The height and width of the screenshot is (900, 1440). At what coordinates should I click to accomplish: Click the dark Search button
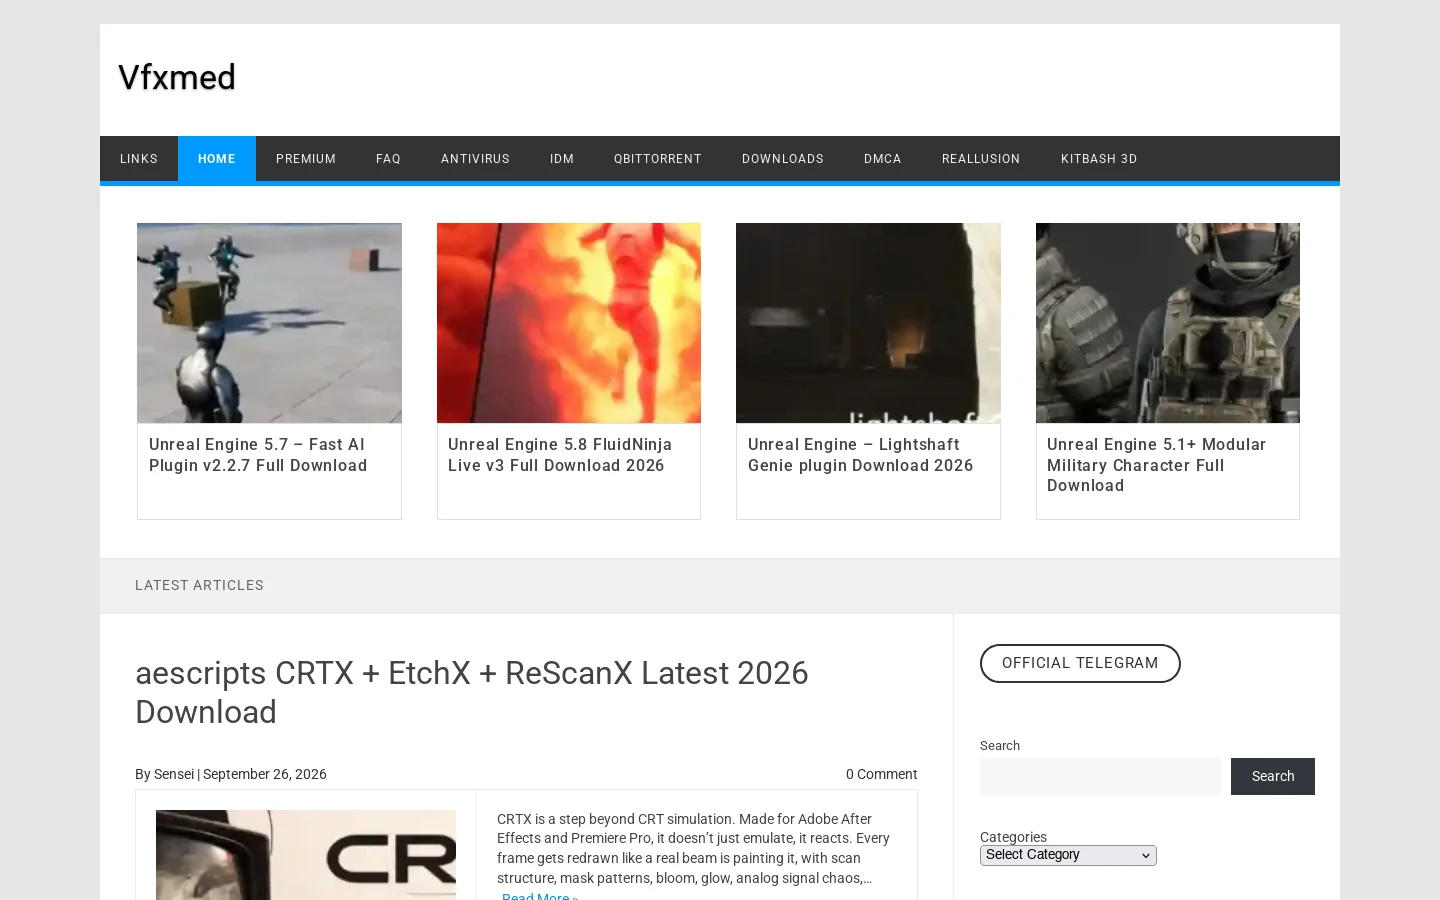(1273, 776)
